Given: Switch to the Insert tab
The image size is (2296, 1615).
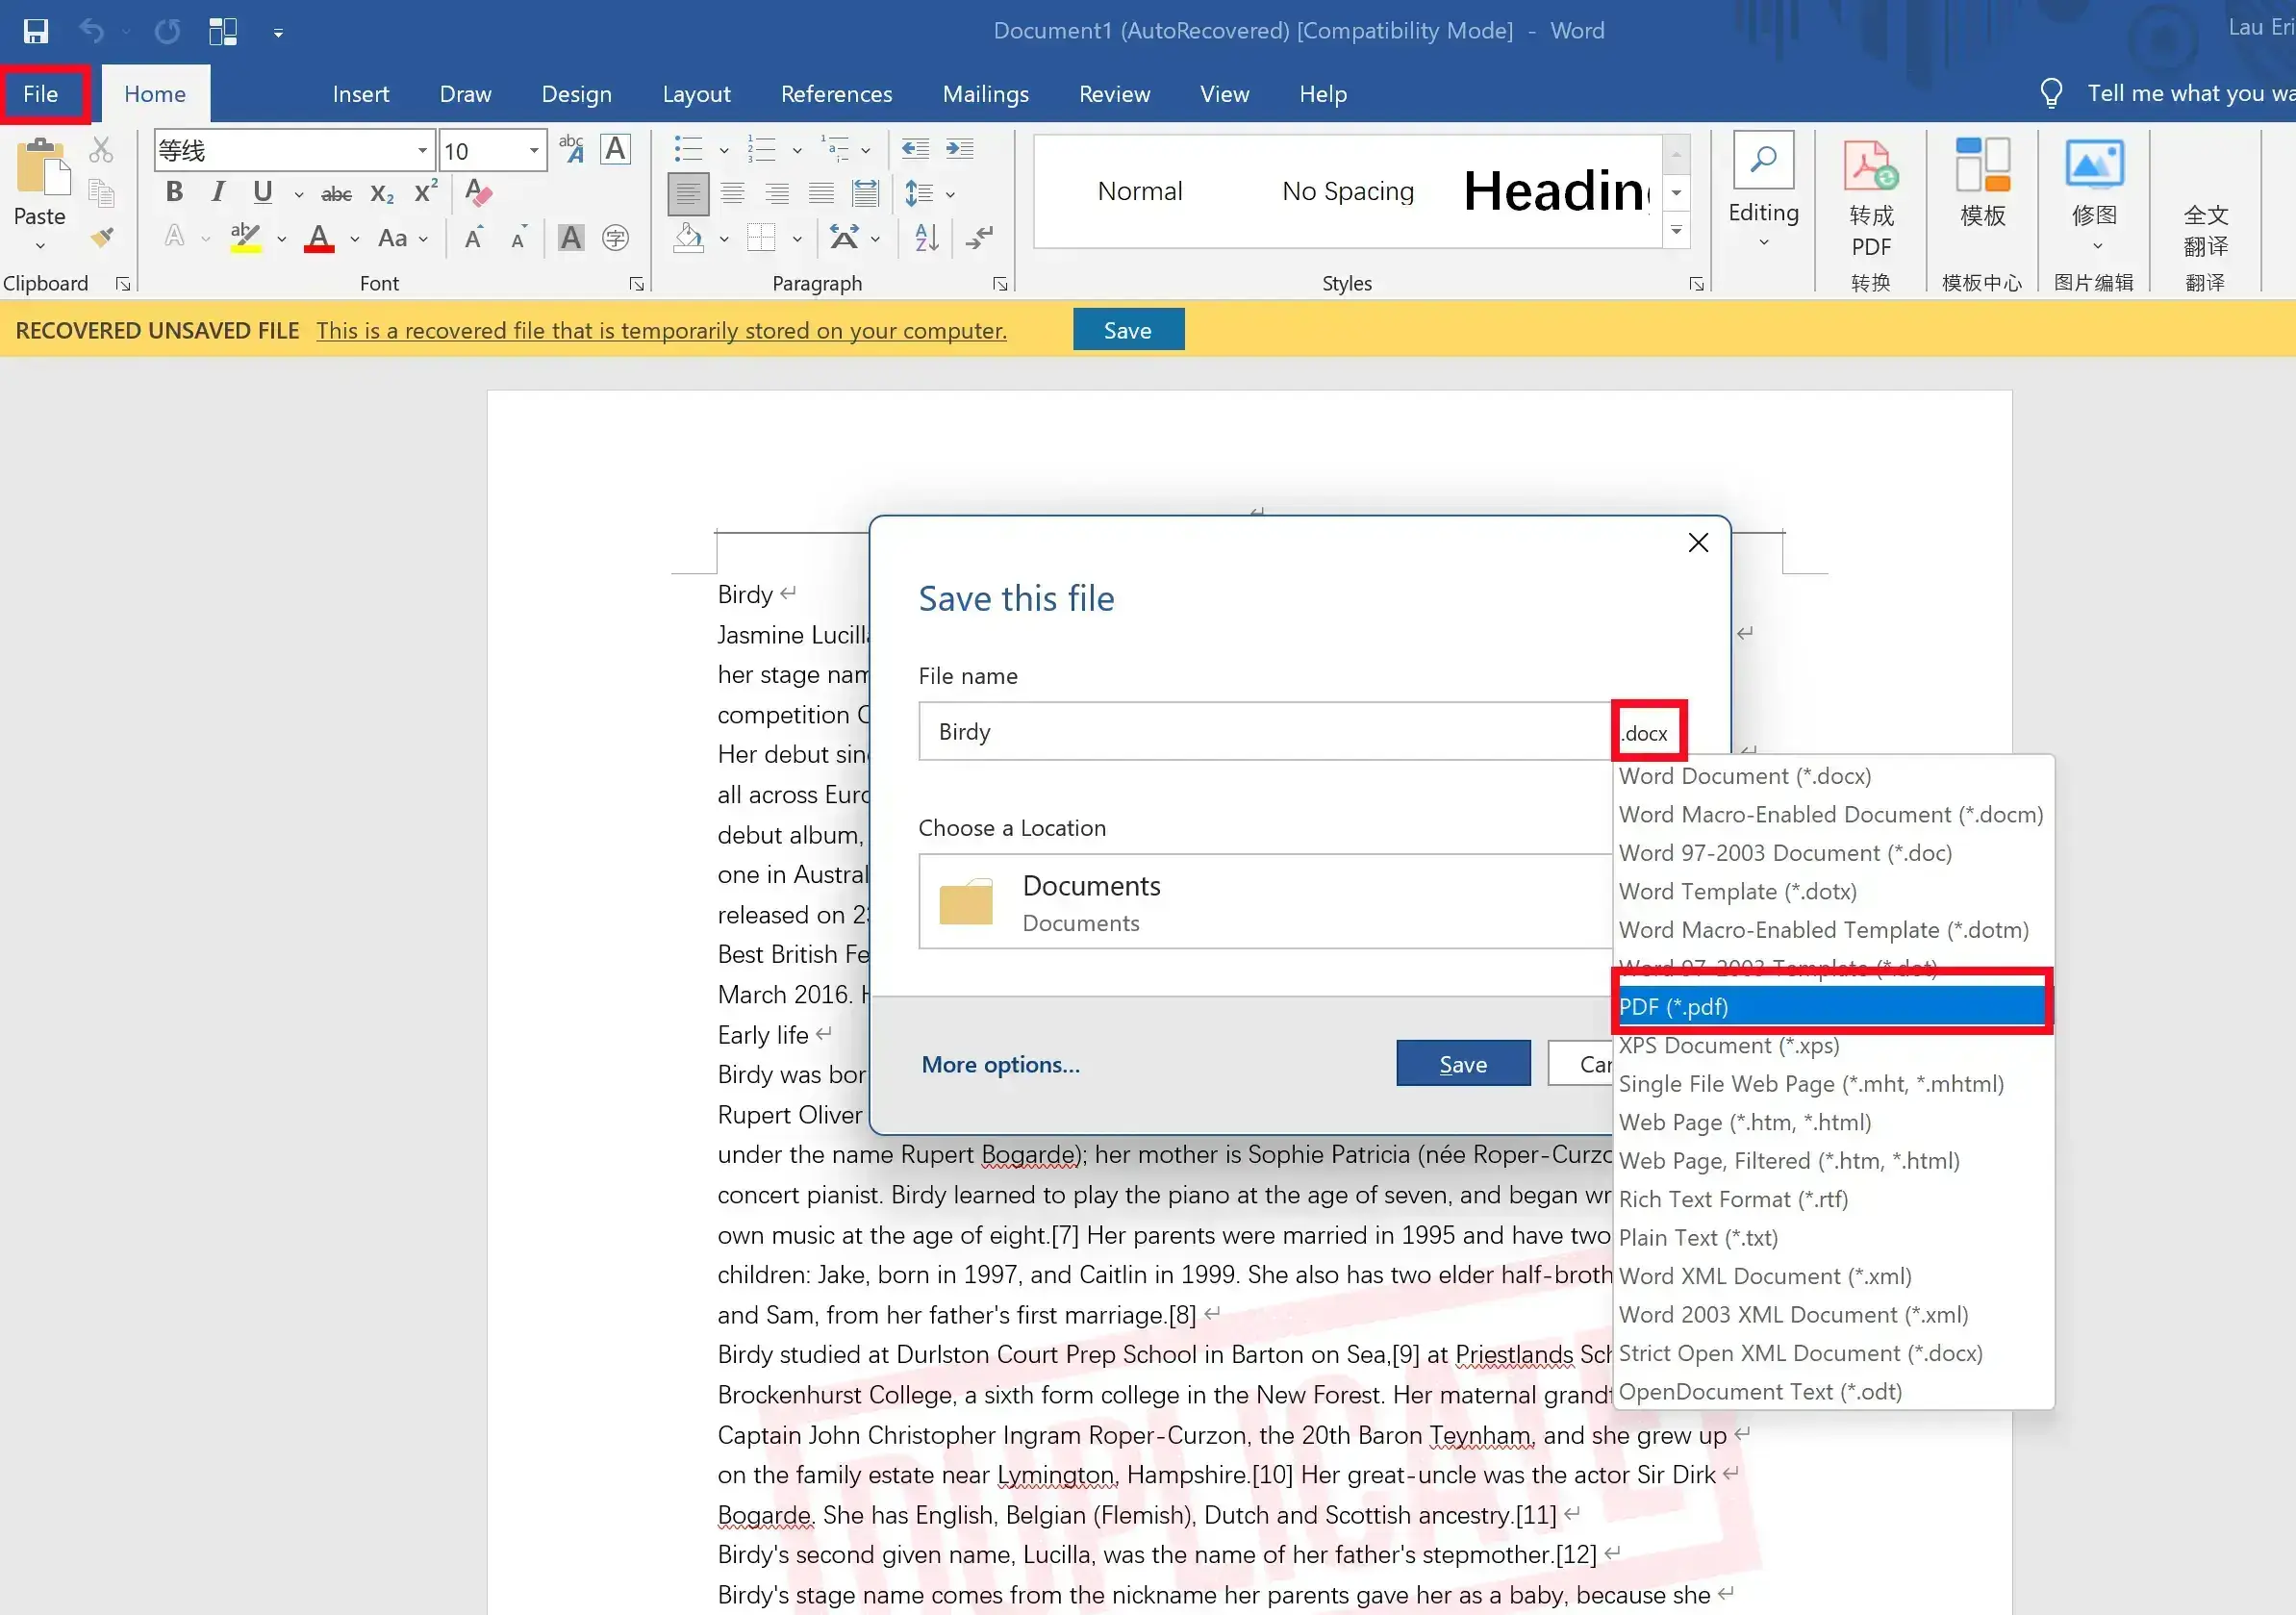Looking at the screenshot, I should (x=361, y=93).
